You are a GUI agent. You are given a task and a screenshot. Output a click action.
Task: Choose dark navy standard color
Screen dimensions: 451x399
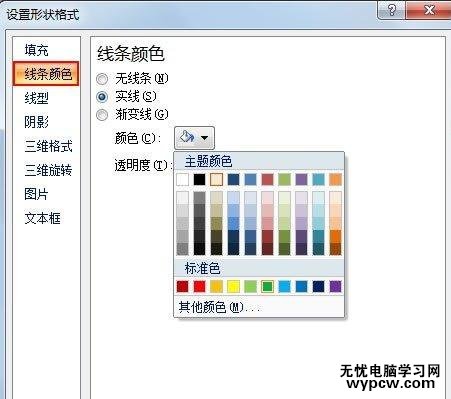(318, 286)
